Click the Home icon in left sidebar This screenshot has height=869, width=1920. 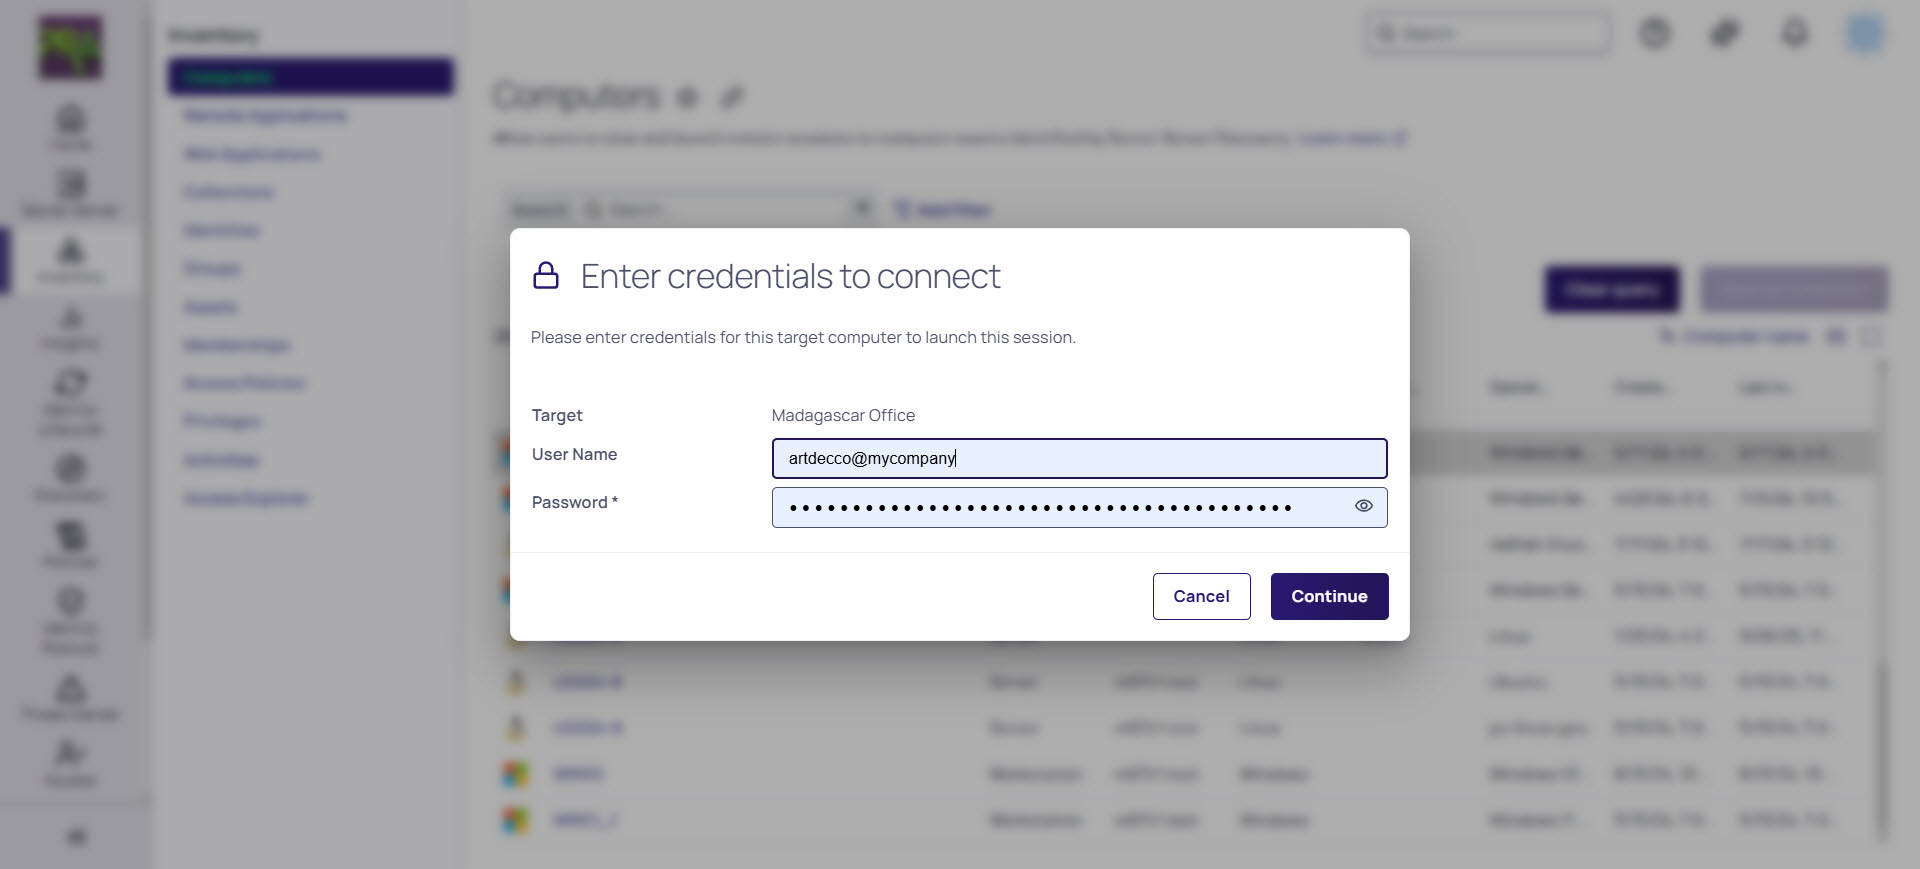point(70,126)
